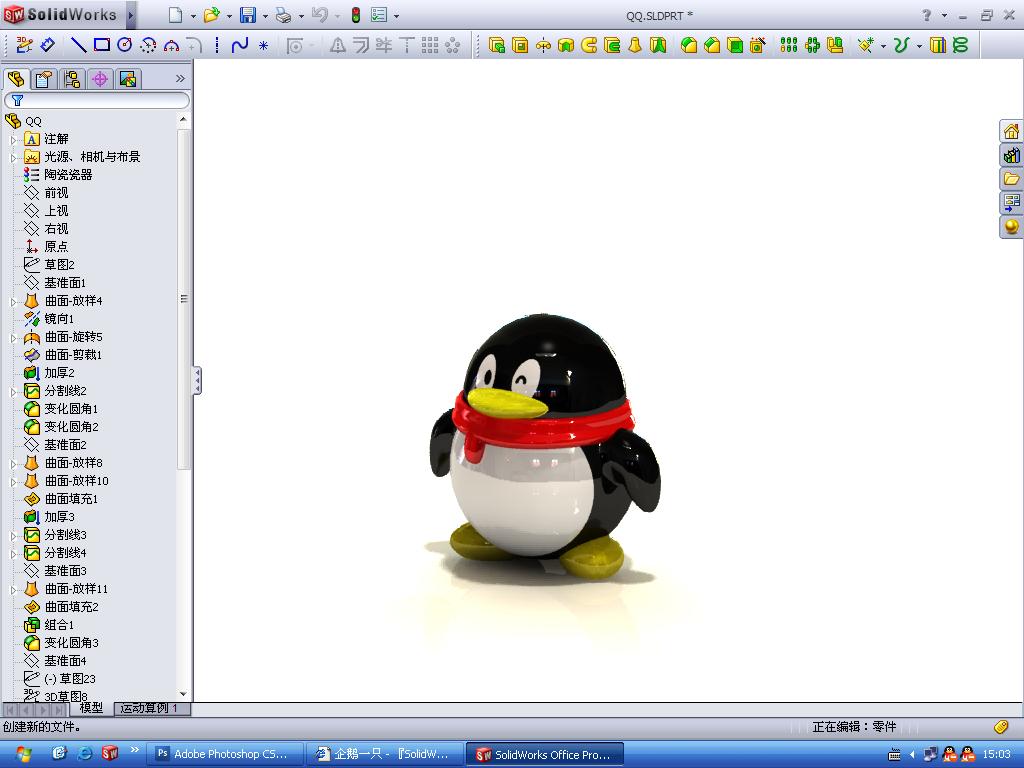Screen dimensions: 1024x768
Task: Switch to the DisplayManager render tab
Action: point(128,79)
